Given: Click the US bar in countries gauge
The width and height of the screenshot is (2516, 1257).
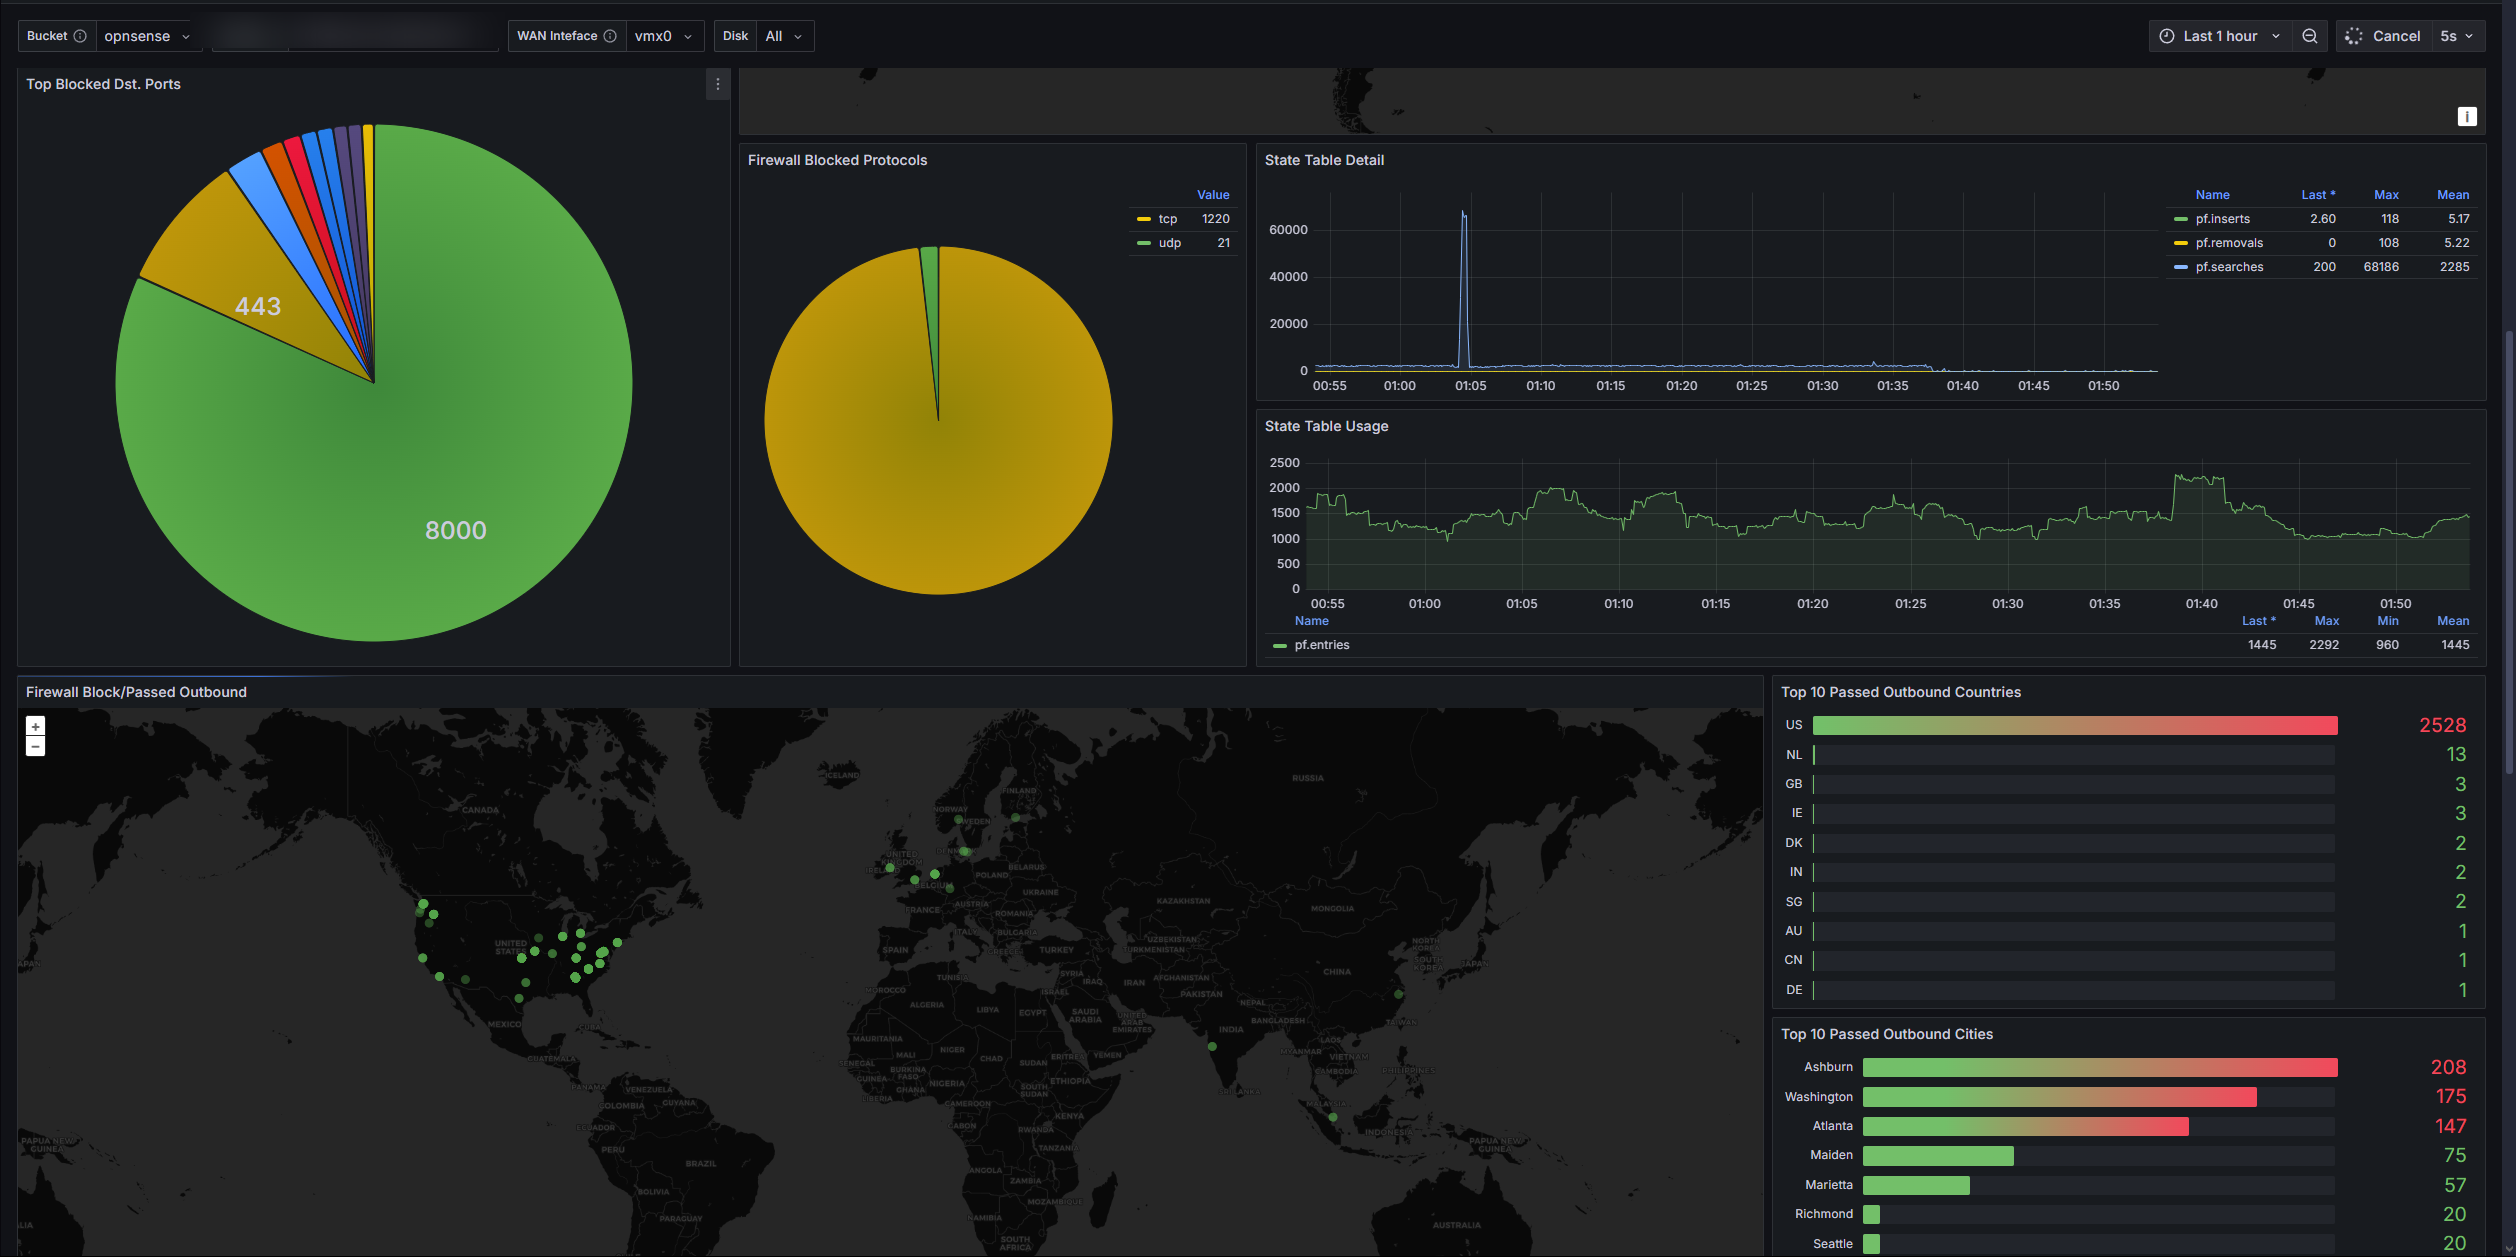Looking at the screenshot, I should click(2075, 725).
